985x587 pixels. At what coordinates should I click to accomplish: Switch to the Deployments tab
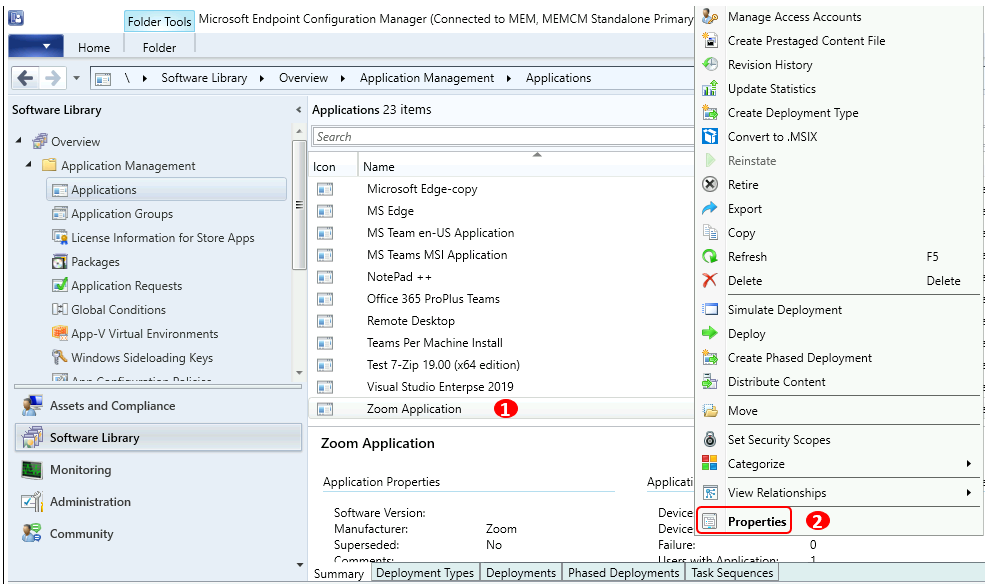[x=521, y=573]
